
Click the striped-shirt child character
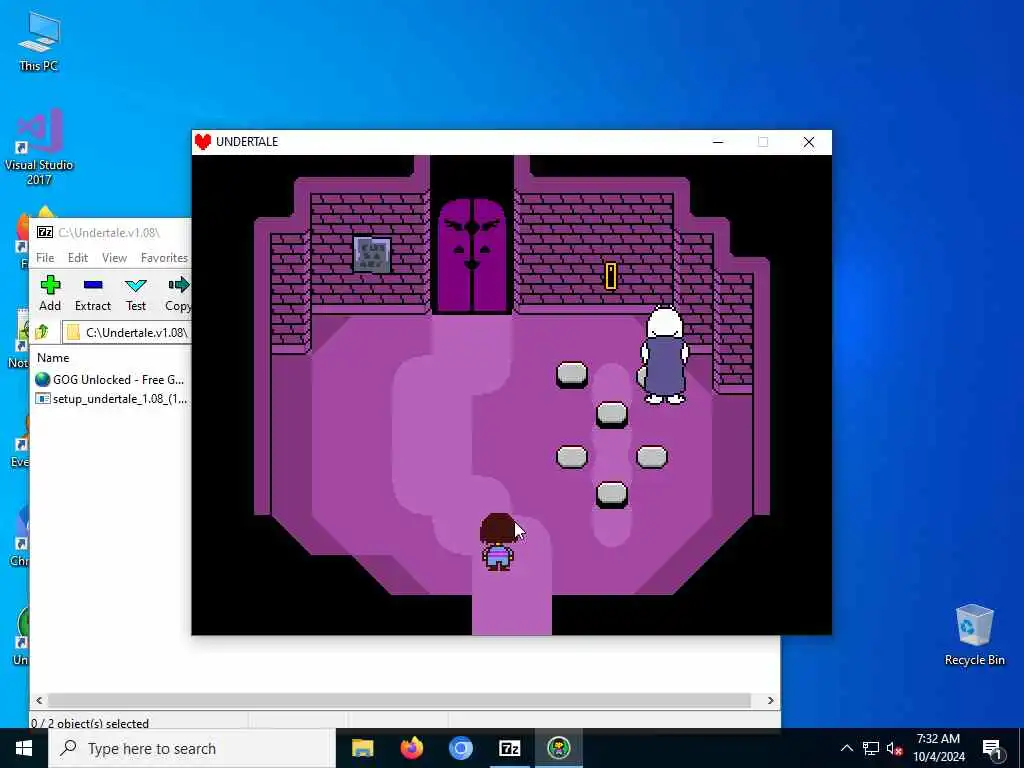point(498,542)
